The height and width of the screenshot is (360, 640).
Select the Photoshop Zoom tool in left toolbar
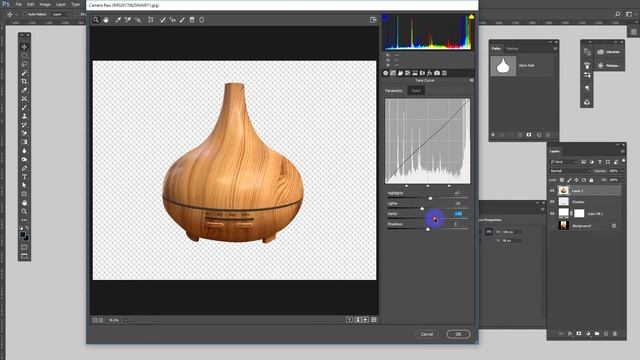click(x=24, y=211)
